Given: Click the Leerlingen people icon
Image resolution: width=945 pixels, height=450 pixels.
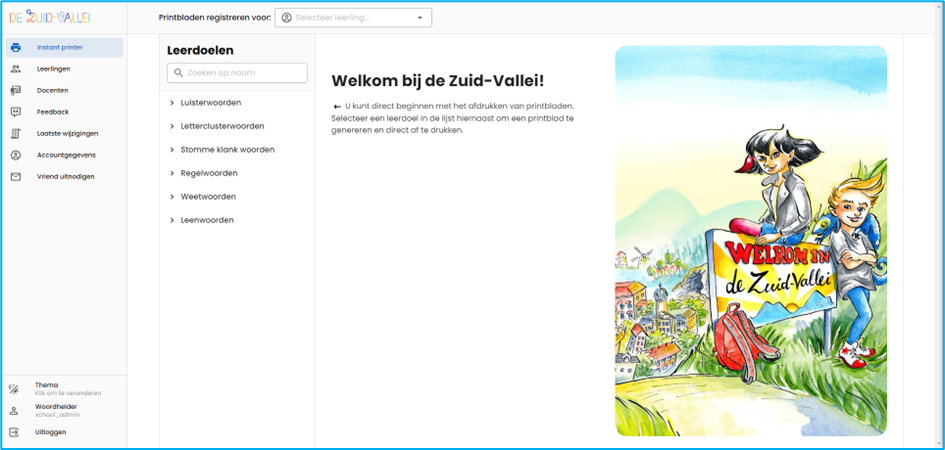Looking at the screenshot, I should tap(16, 69).
